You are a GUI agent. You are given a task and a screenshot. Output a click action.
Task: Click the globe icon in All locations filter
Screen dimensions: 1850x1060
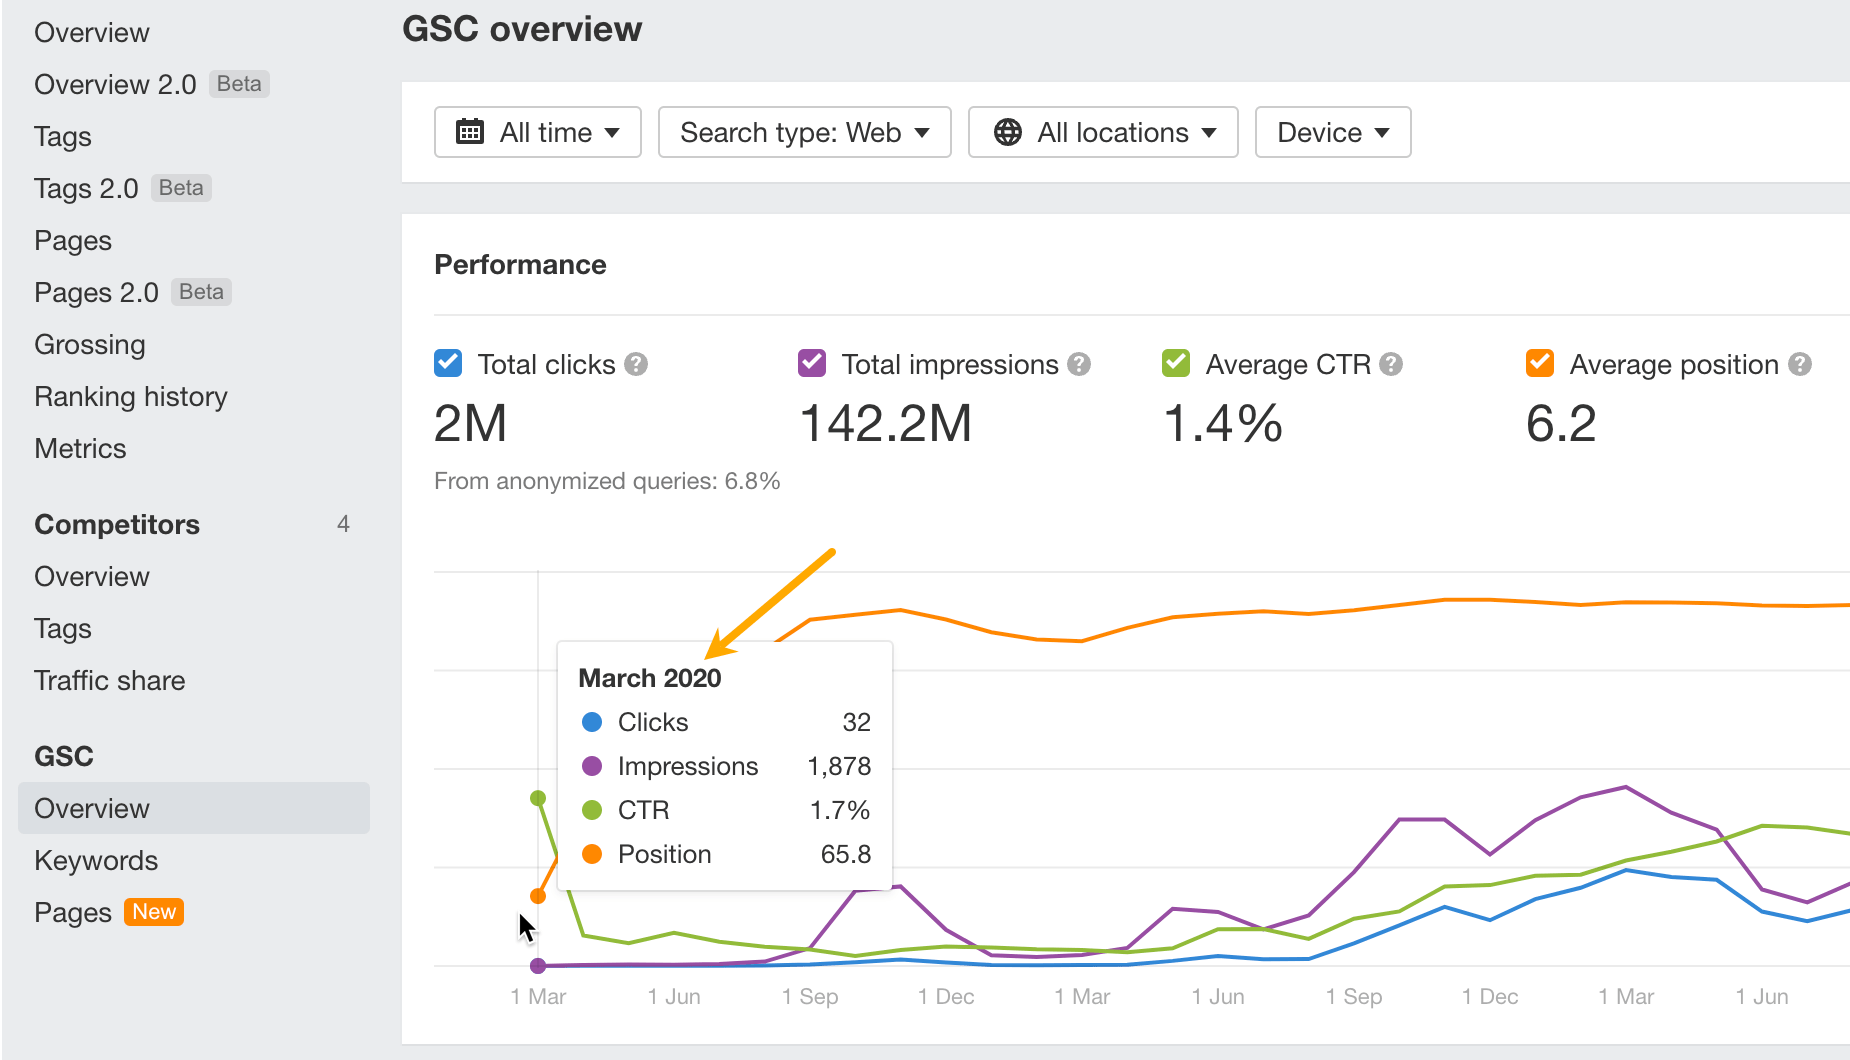click(1006, 131)
